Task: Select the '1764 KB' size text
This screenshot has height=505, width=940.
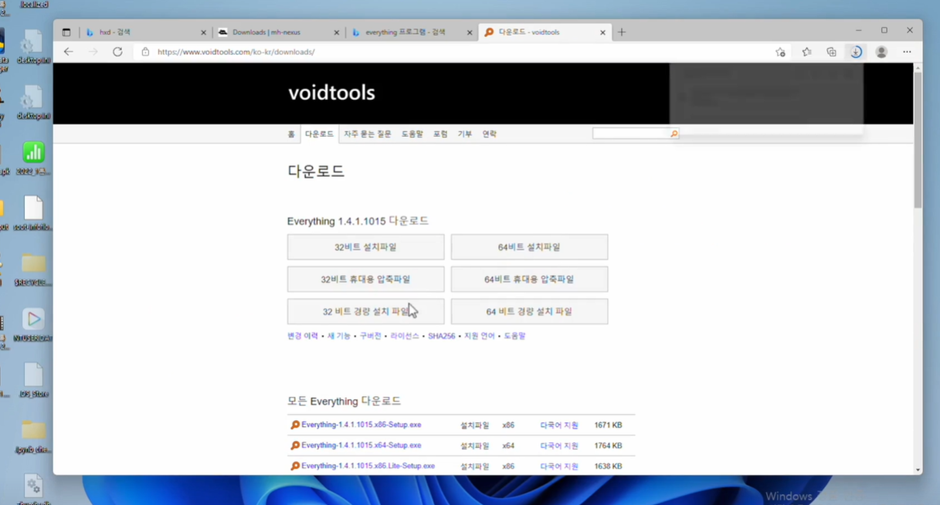Action: click(608, 446)
